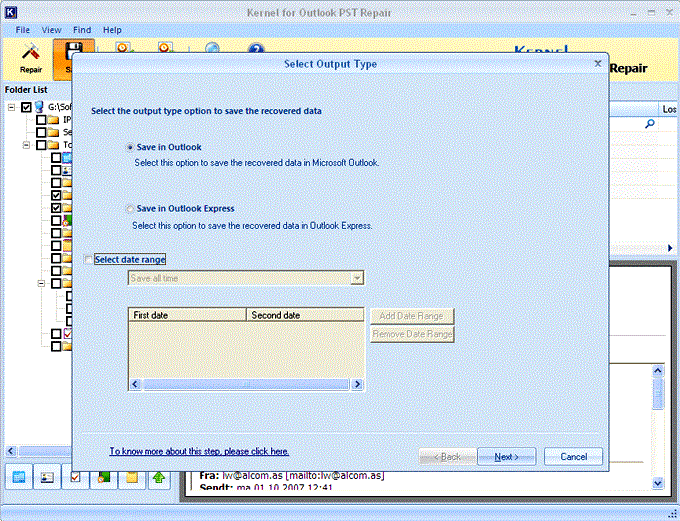Check the calendar folder checkbox in tree
680x521 pixels.
point(56,157)
